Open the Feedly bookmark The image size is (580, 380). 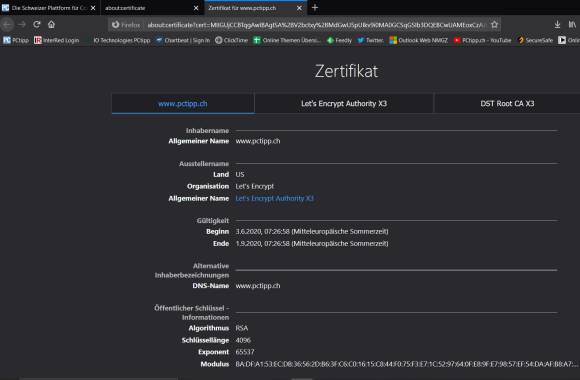(x=339, y=40)
